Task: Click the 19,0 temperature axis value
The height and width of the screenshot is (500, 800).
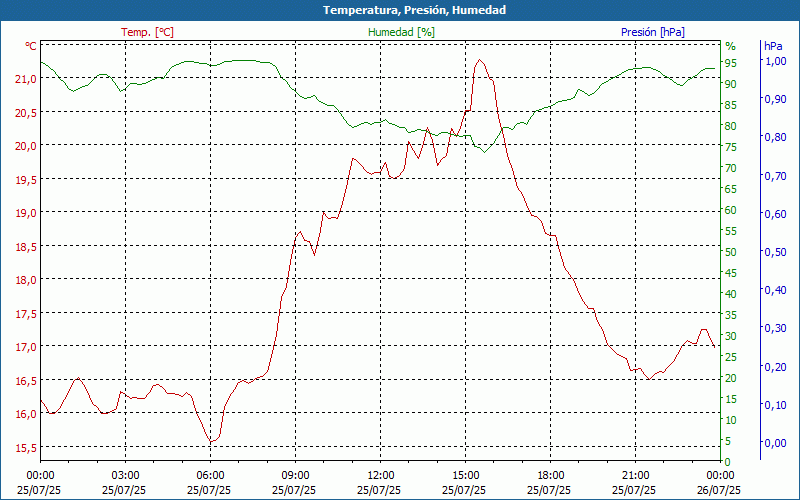Action: click(x=27, y=213)
